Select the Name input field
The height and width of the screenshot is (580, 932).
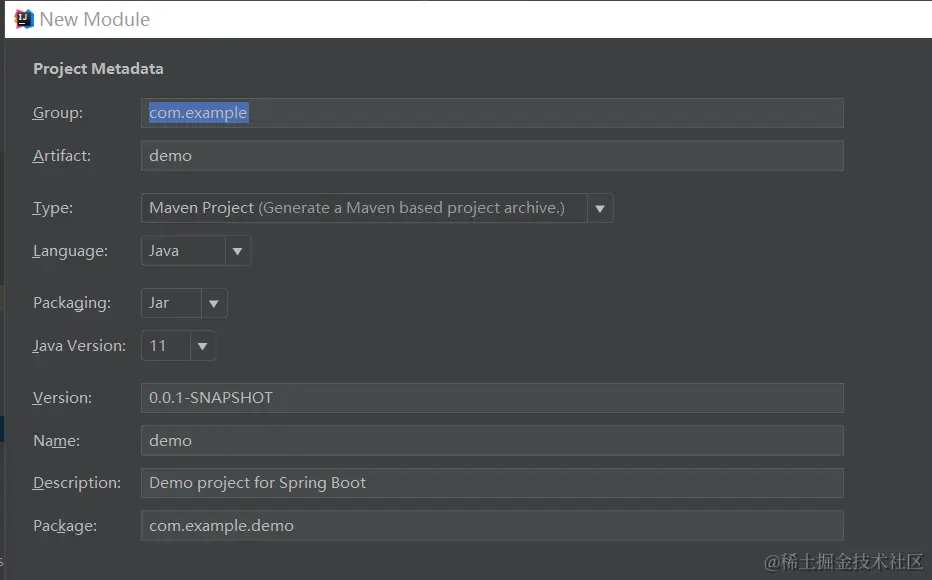point(492,441)
